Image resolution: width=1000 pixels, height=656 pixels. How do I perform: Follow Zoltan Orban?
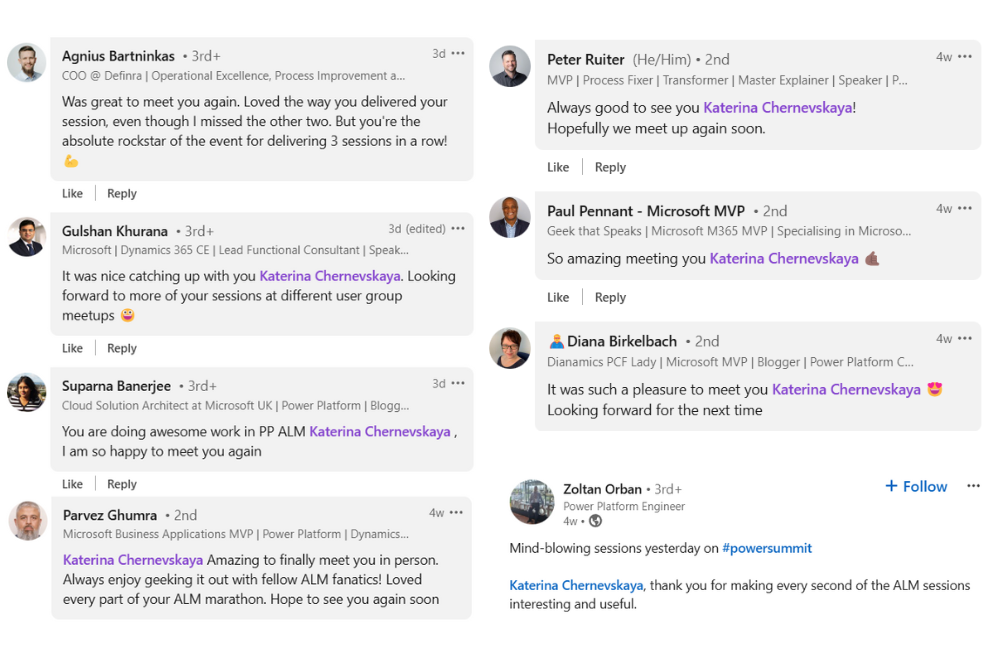coord(916,487)
